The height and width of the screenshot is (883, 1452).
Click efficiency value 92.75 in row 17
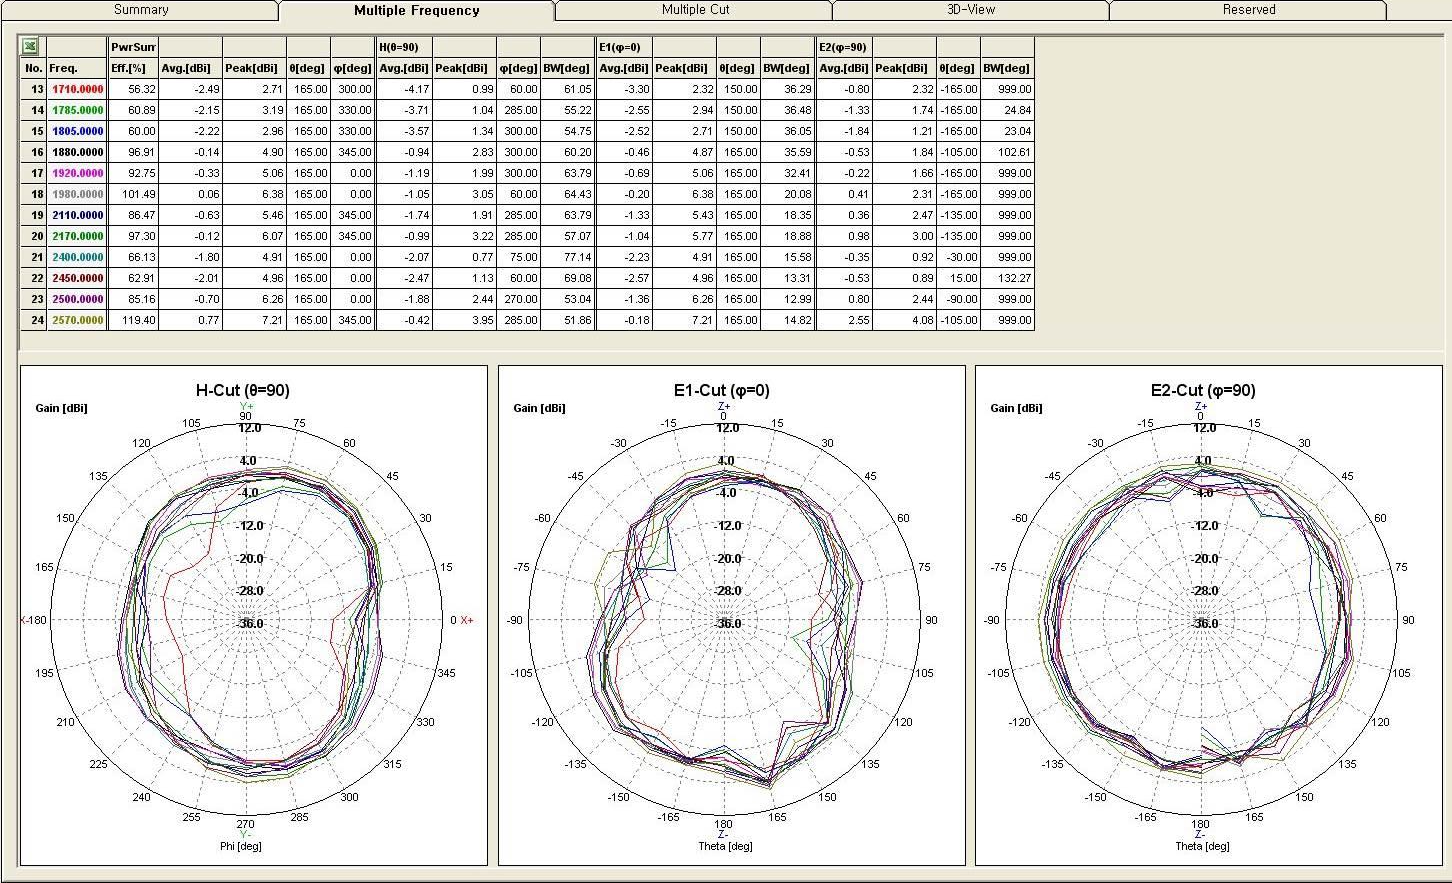pos(133,173)
